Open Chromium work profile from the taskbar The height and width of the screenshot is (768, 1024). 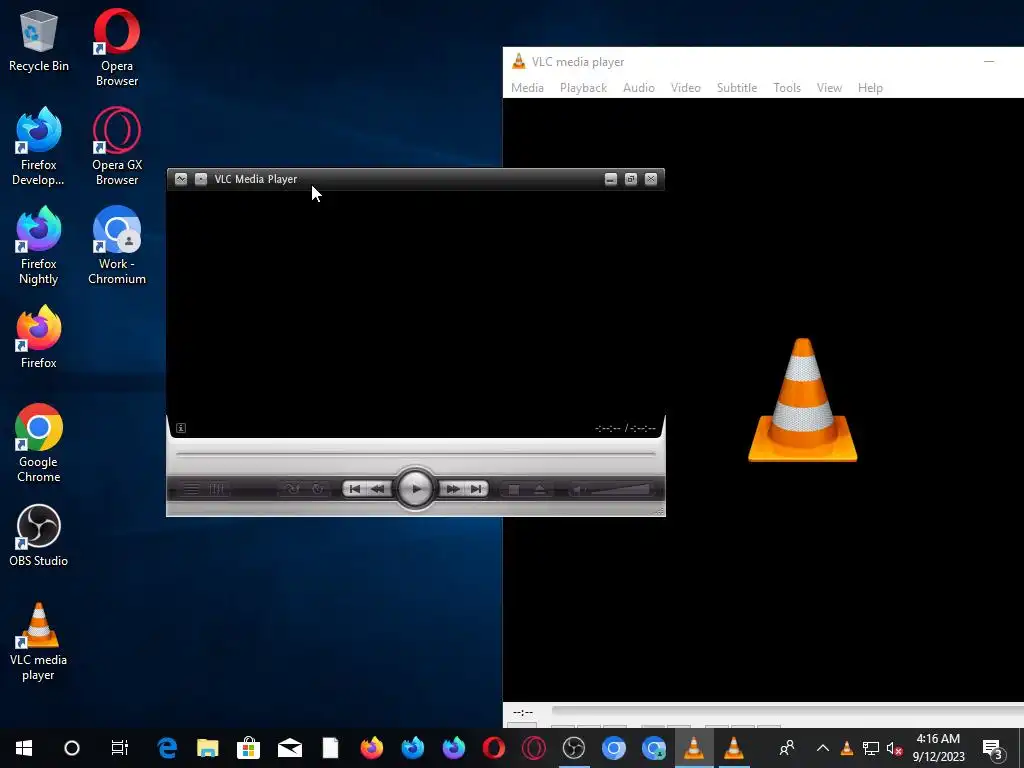pyautogui.click(x=654, y=748)
